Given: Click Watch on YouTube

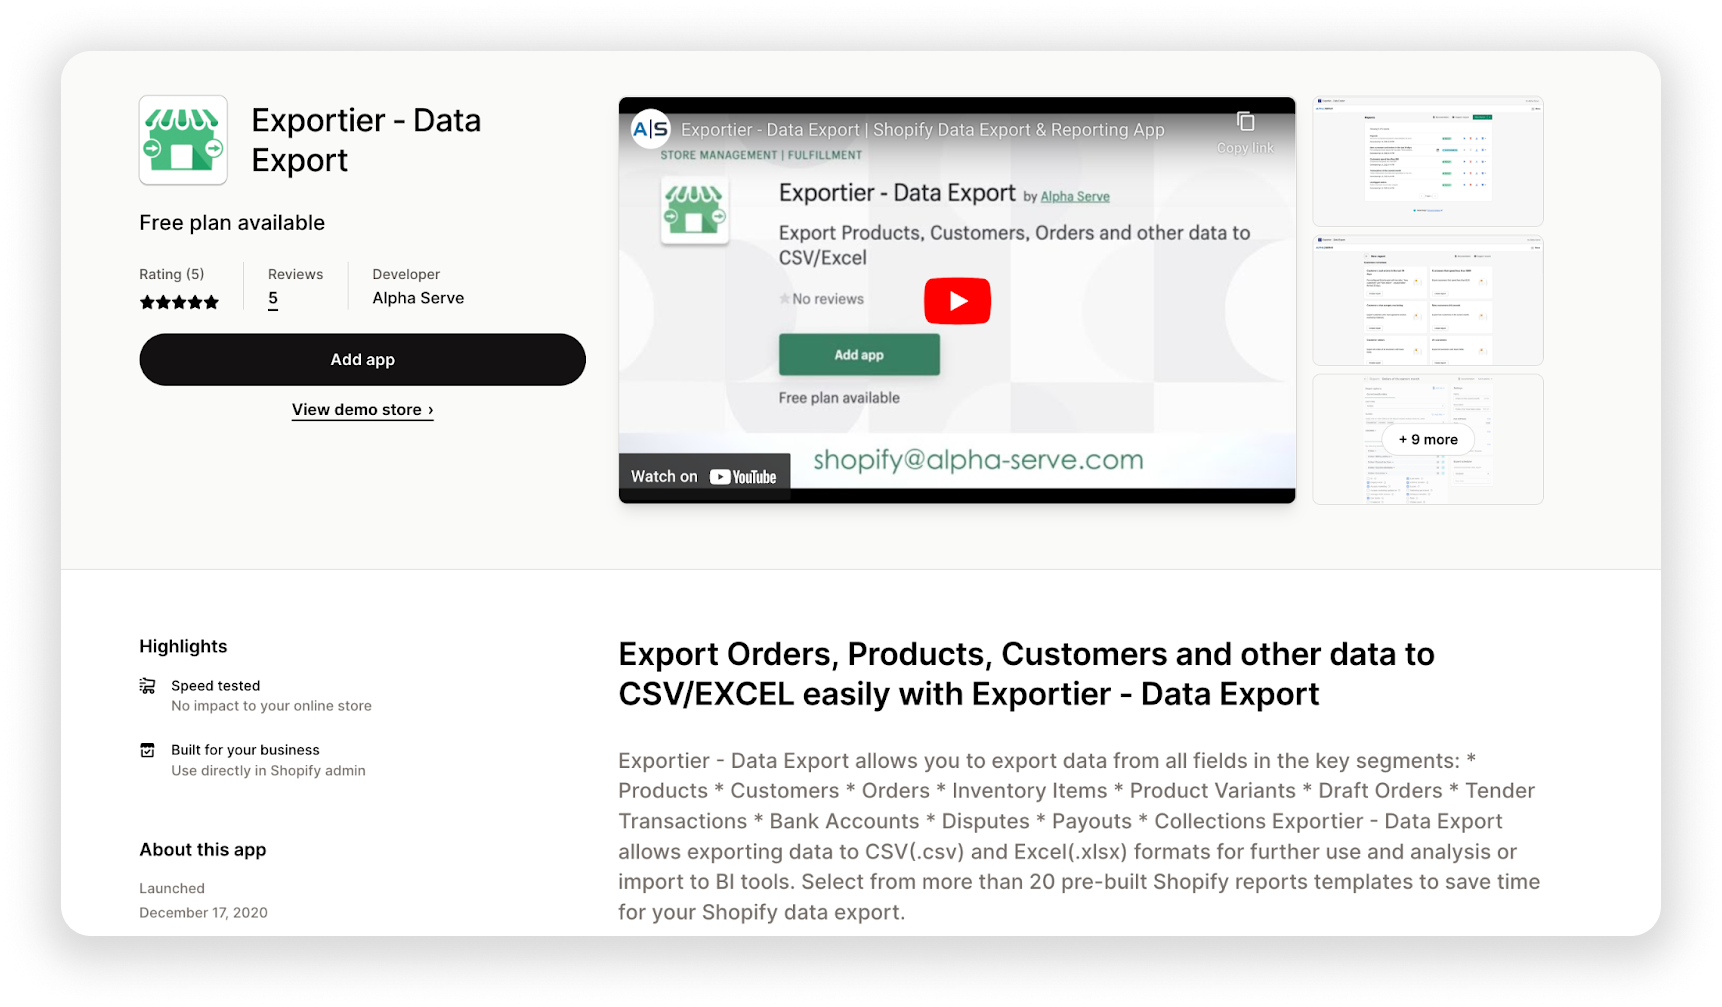Looking at the screenshot, I should 703,476.
